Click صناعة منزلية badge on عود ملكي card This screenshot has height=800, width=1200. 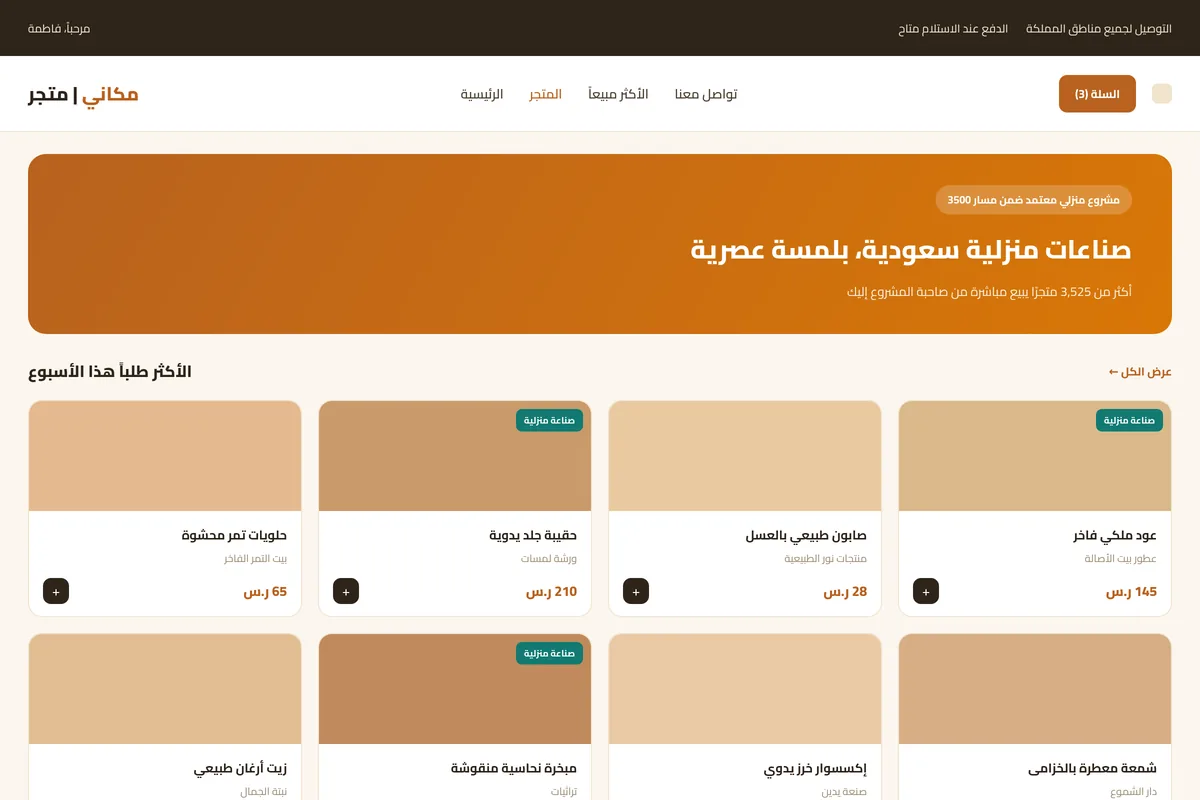pos(1129,420)
